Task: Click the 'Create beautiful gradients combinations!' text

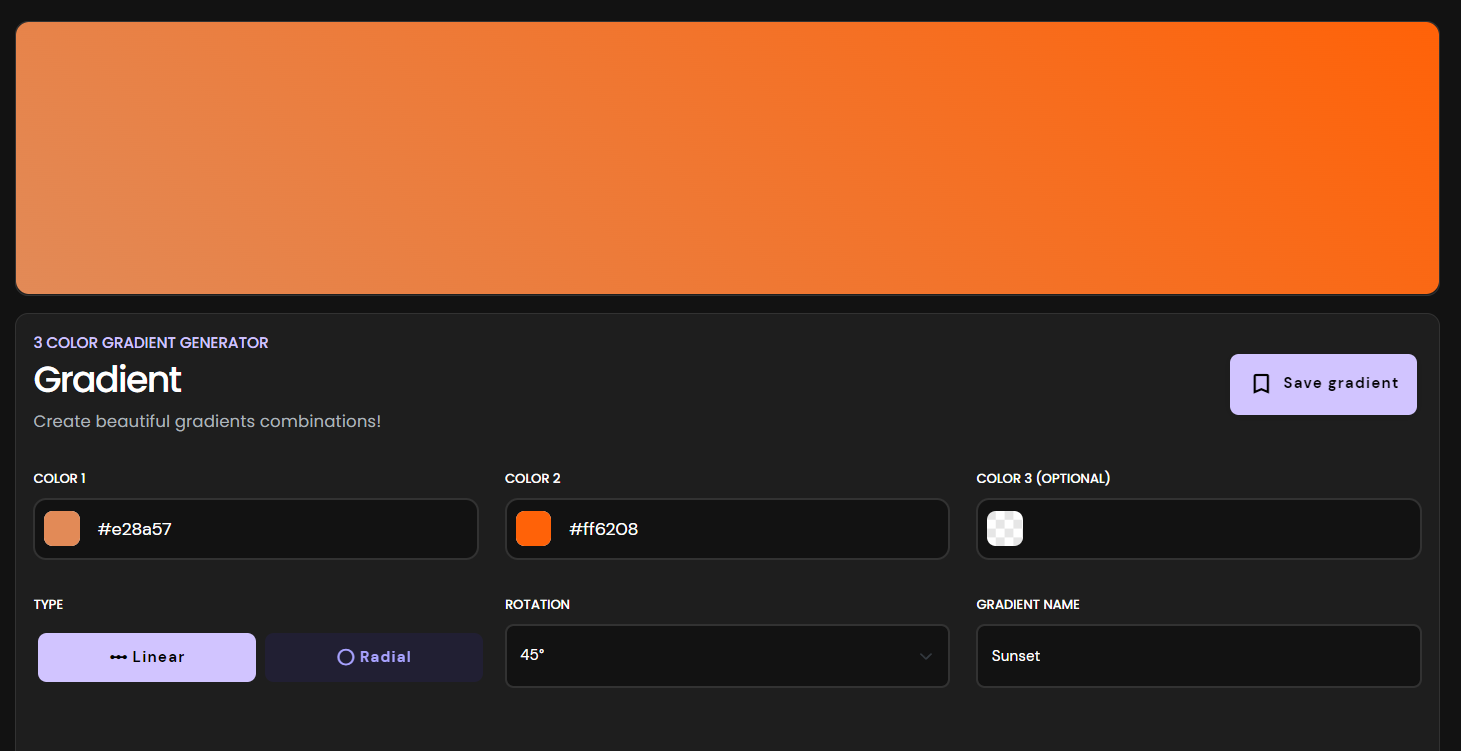Action: click(207, 421)
